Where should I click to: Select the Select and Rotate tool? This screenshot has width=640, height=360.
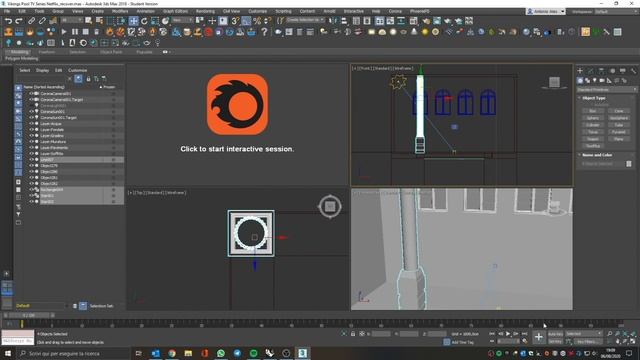[x=144, y=21]
